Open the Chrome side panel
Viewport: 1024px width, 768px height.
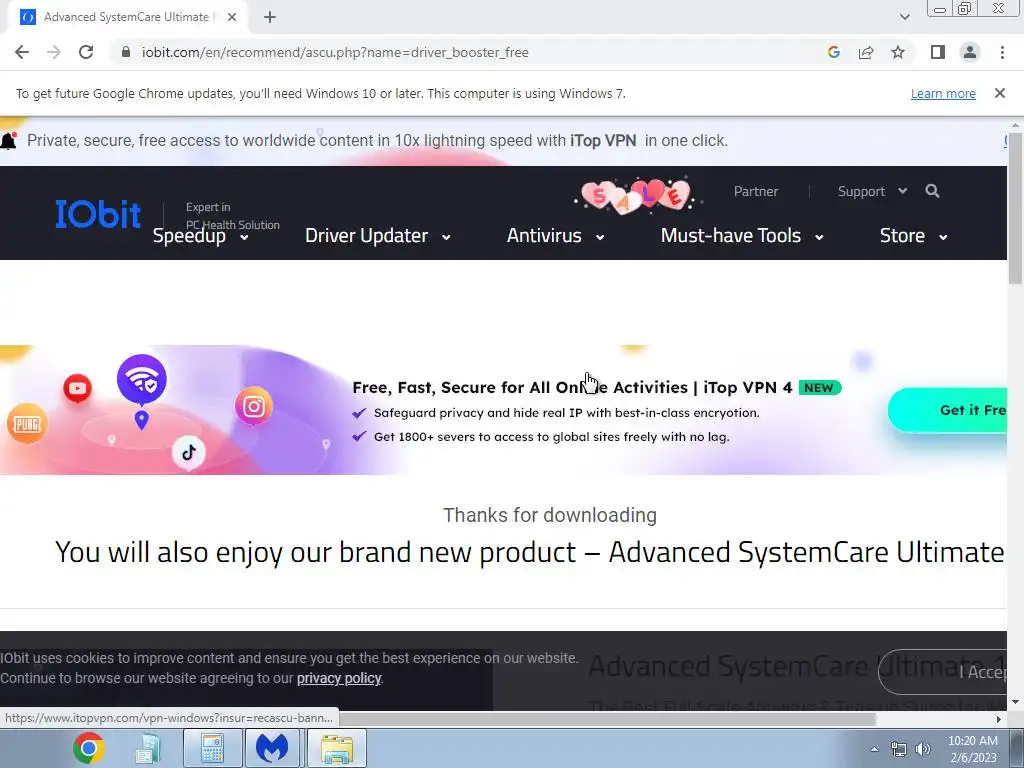[938, 52]
